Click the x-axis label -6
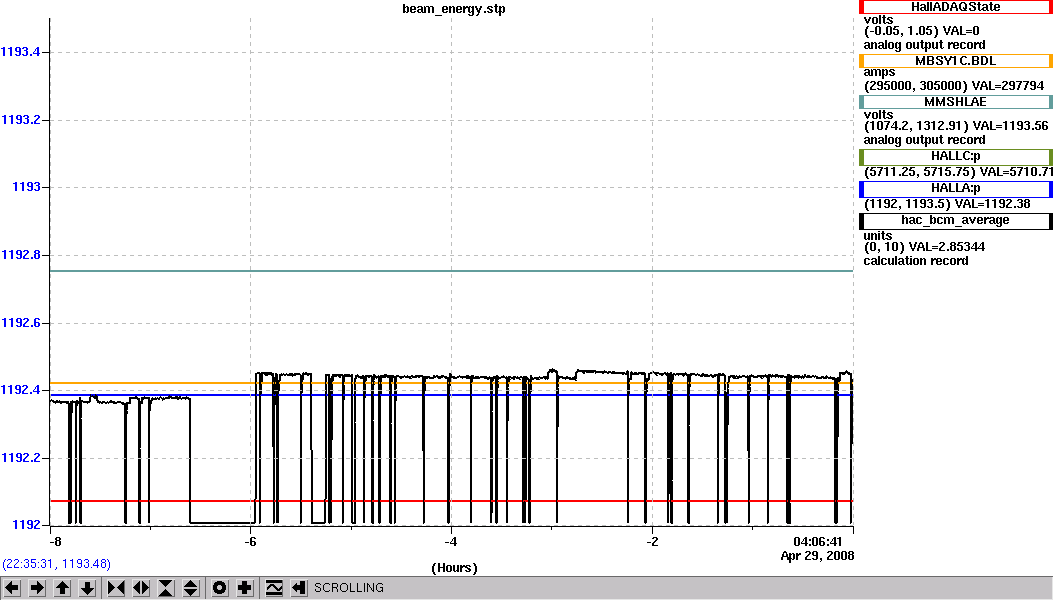Image resolution: width=1053 pixels, height=600 pixels. tap(250, 542)
